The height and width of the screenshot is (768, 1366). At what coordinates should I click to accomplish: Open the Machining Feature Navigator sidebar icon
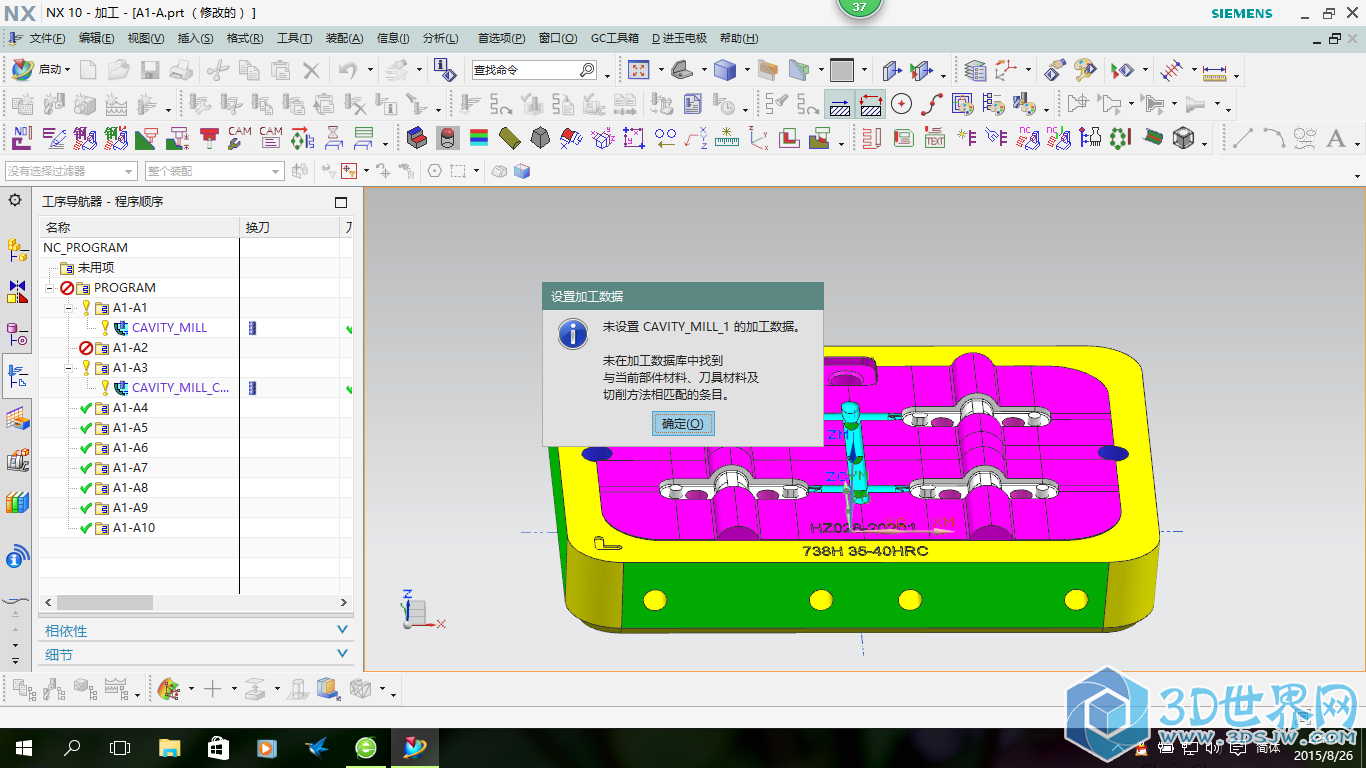pos(17,418)
